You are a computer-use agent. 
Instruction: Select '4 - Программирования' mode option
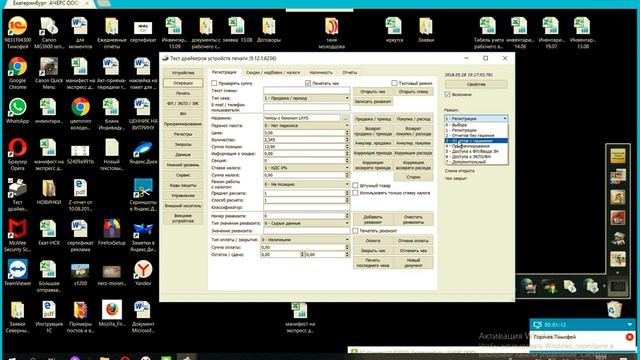pyautogui.click(x=476, y=146)
